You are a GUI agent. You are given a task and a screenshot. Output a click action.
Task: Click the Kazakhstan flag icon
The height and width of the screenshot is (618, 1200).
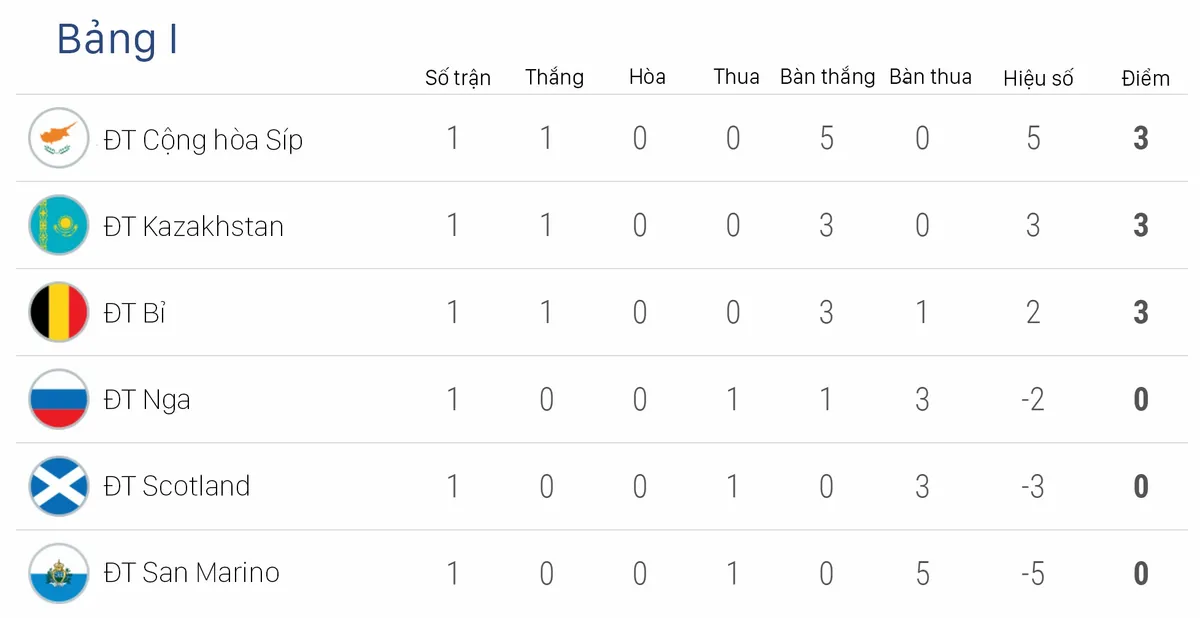click(x=59, y=225)
